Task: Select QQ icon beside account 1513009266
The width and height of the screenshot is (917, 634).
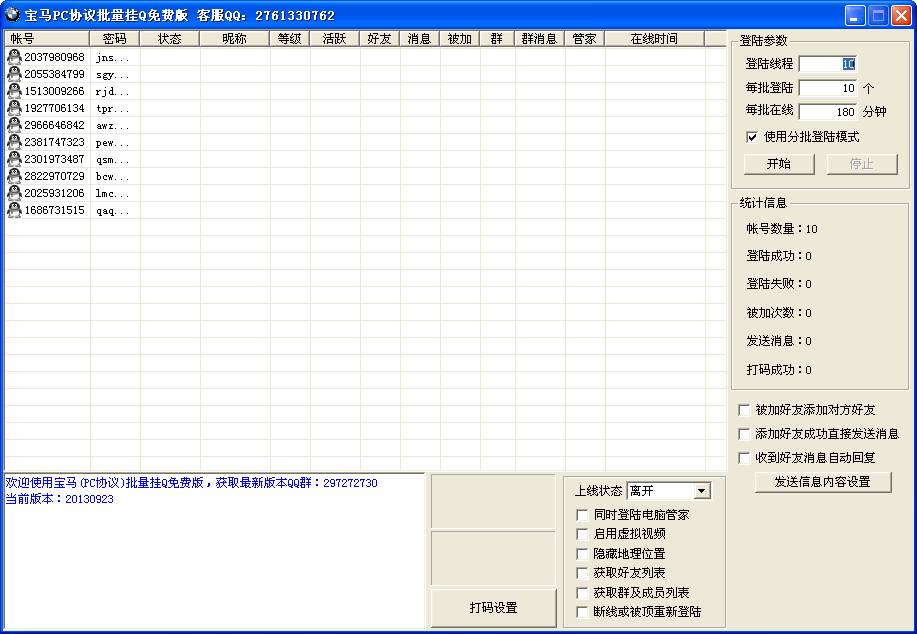Action: pos(14,91)
